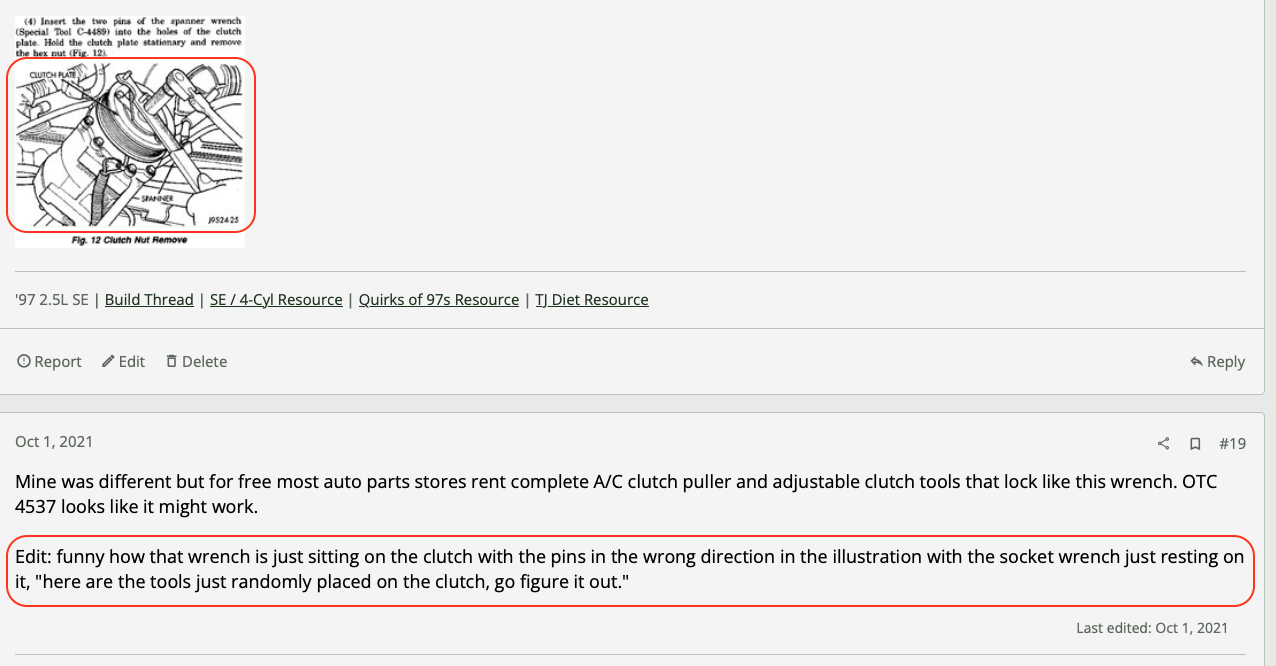Viewport: 1276px width, 666px height.
Task: Click the paragraph mentioning OTC 4537
Action: [x=615, y=494]
